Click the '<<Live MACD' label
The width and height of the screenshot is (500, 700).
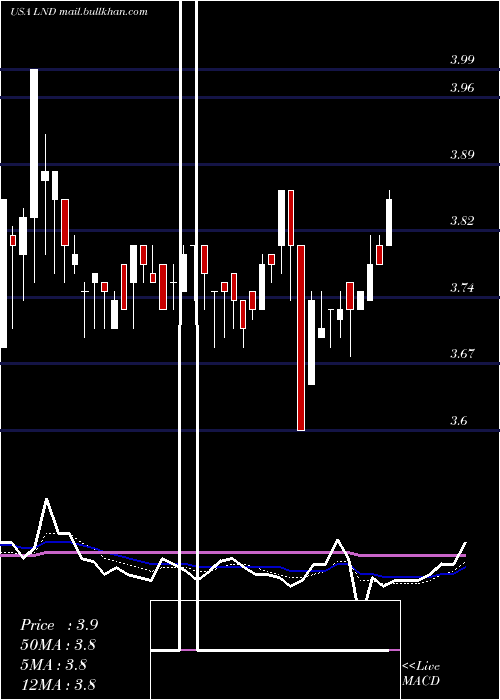[x=421, y=674]
